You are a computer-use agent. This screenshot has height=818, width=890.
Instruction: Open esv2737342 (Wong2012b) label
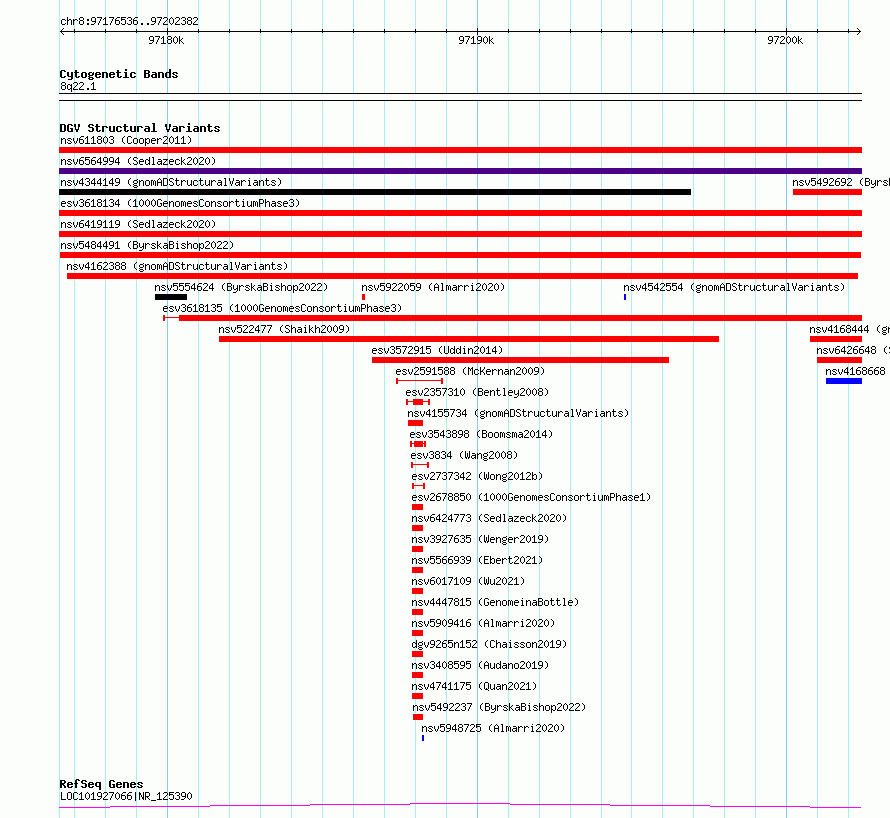click(x=477, y=476)
